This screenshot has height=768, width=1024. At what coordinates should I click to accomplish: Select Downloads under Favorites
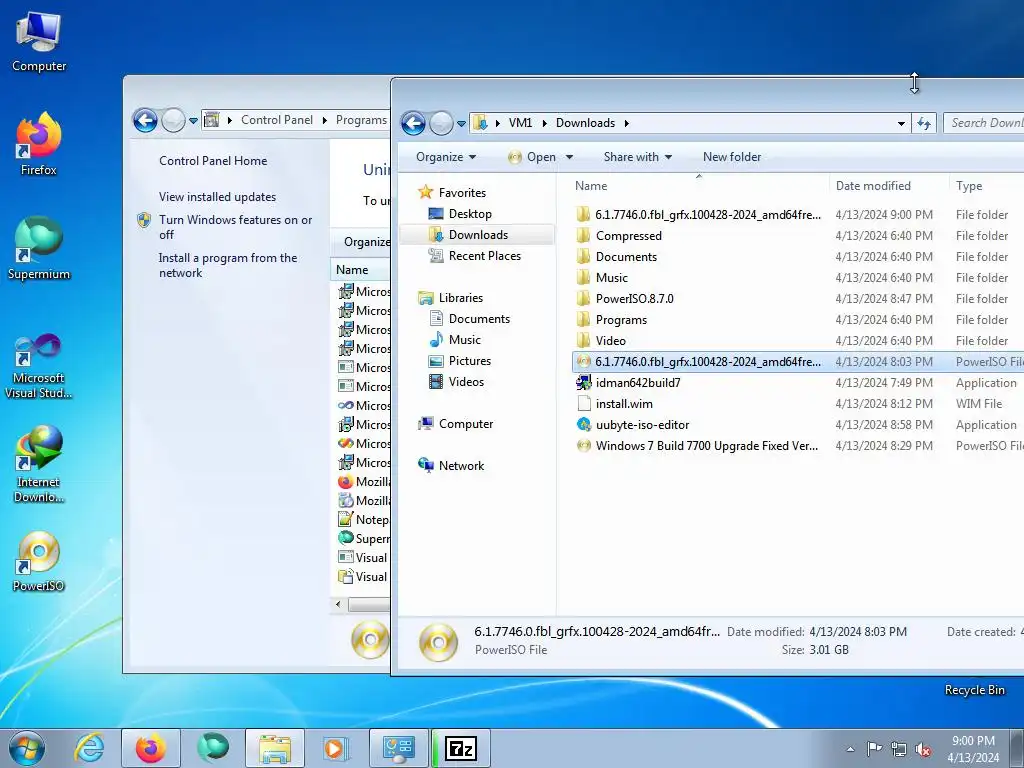477,234
